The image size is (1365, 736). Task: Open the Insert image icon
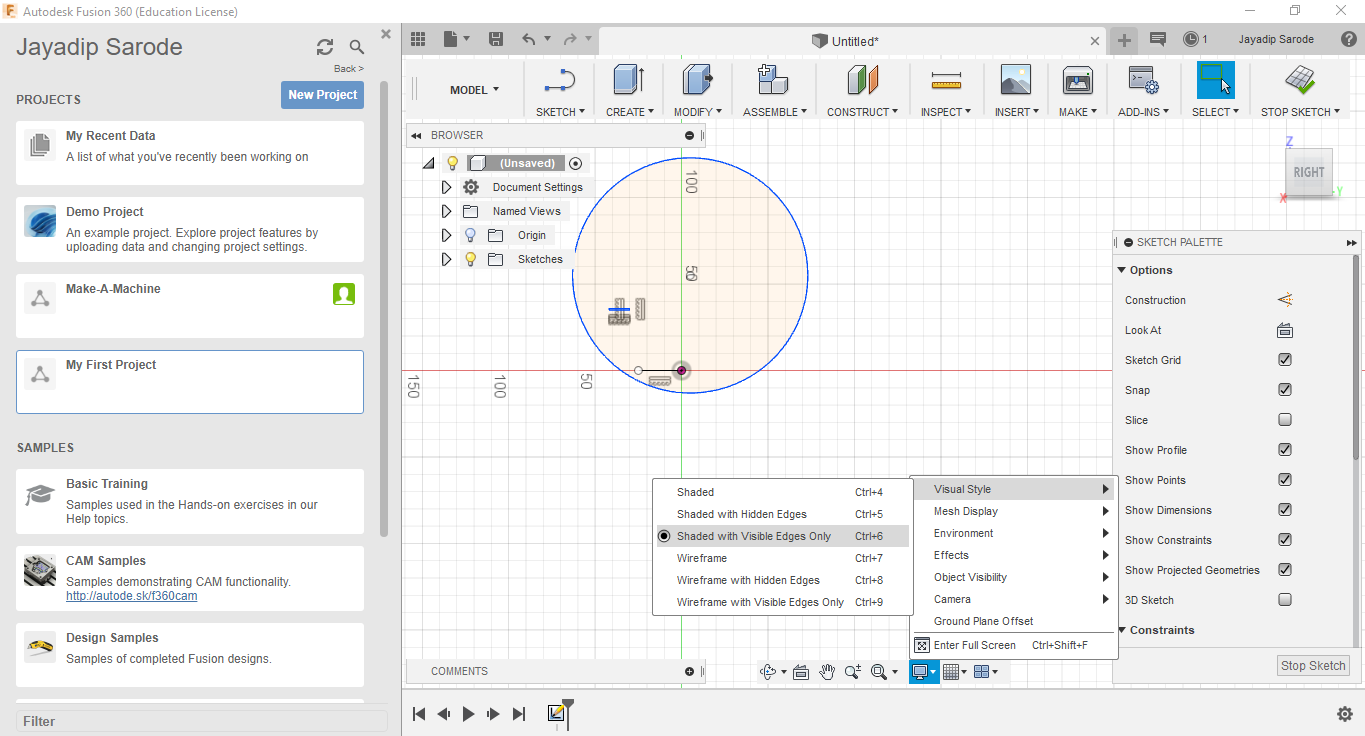(1015, 80)
